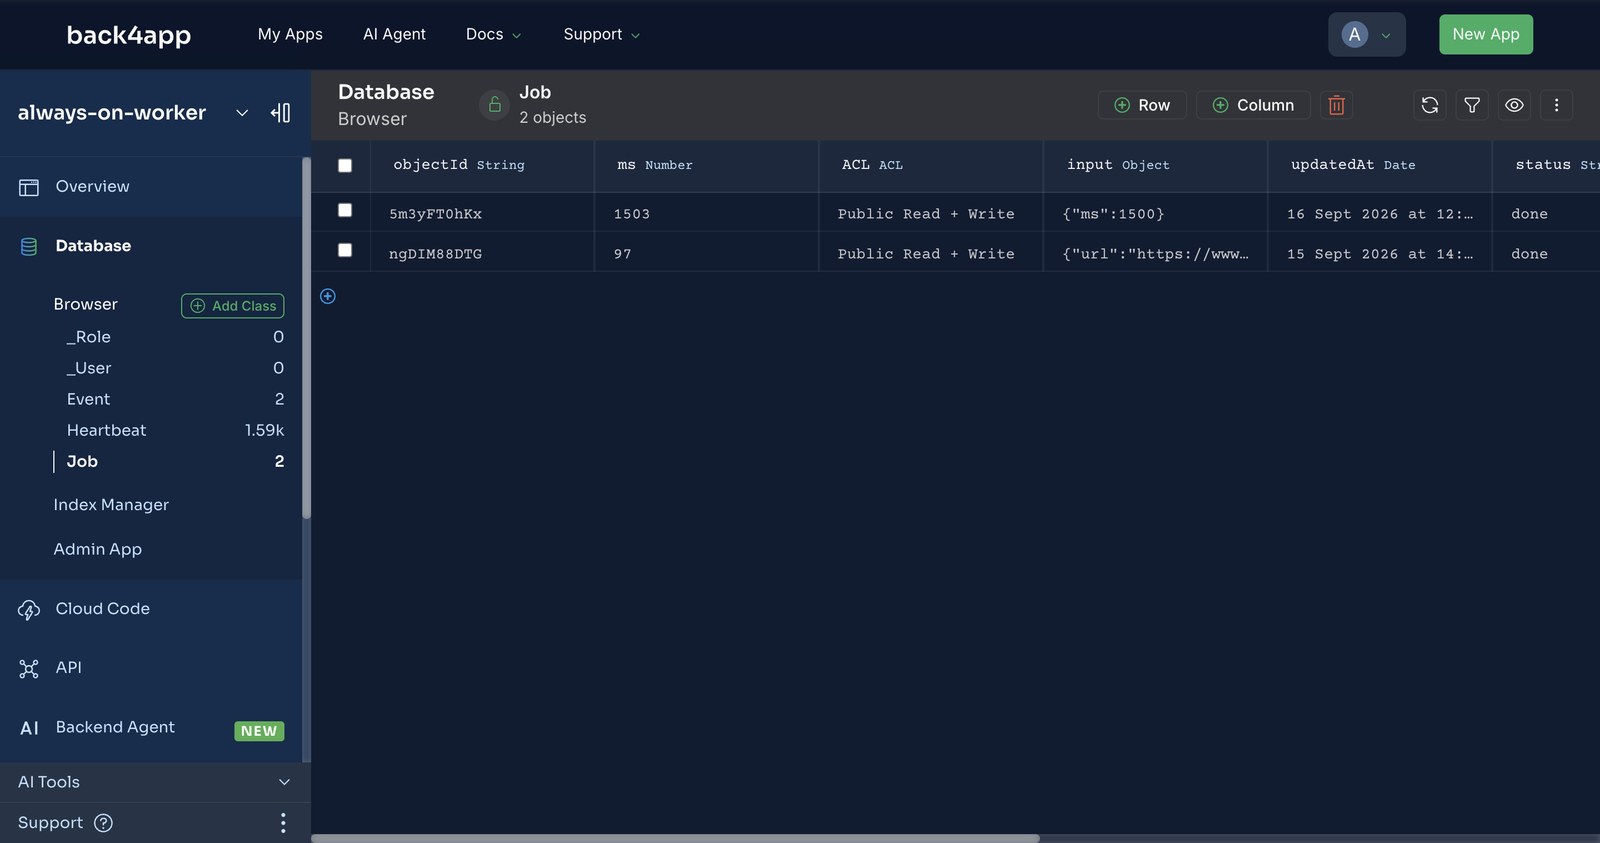Click the delete trash icon in toolbar
1600x843 pixels.
(1336, 105)
